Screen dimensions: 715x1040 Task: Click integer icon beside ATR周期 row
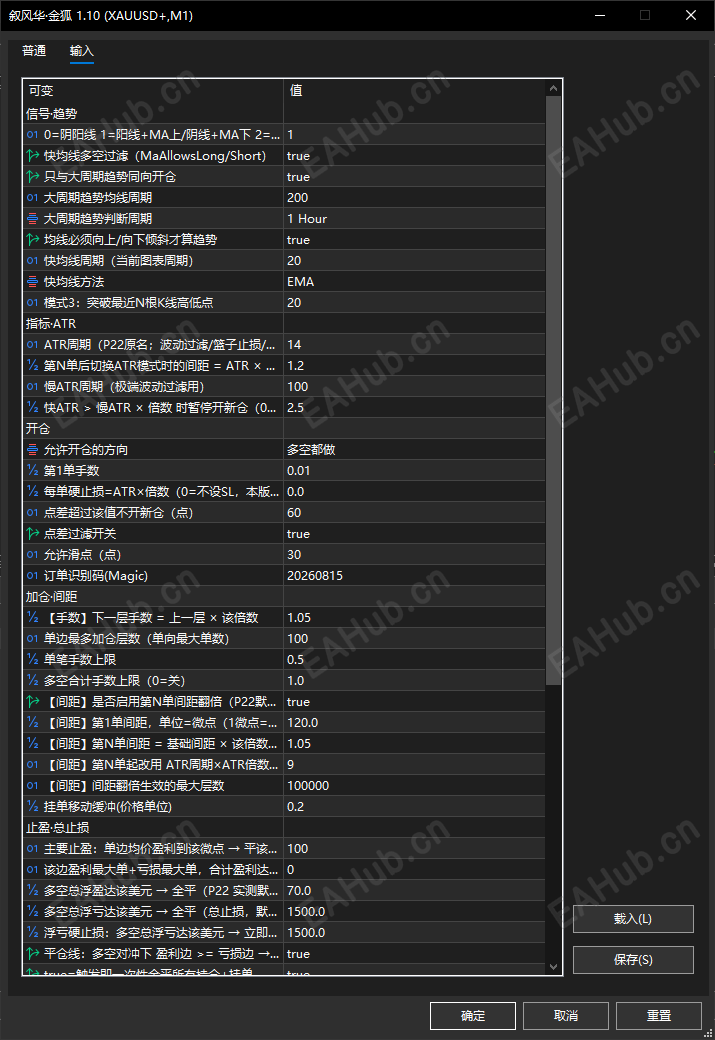pos(32,345)
